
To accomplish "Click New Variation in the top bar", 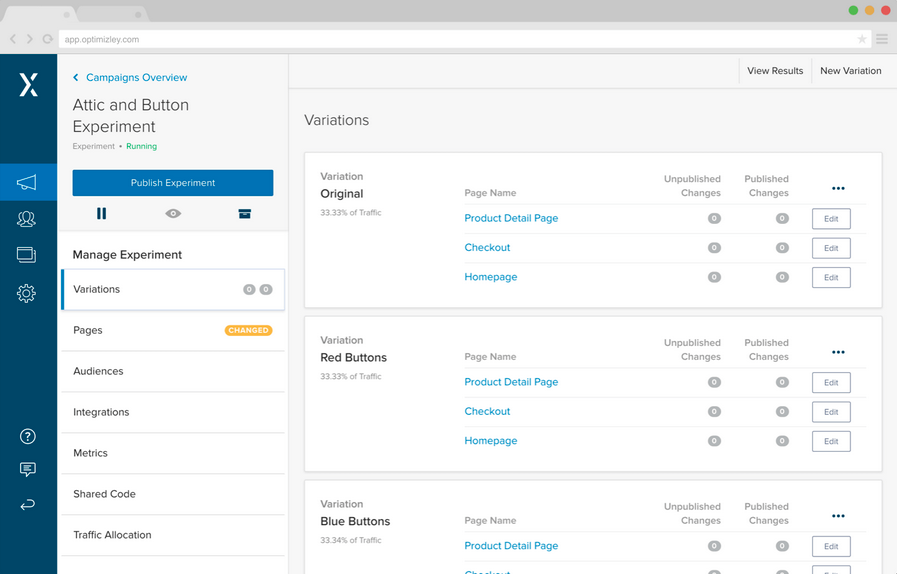I will pos(851,71).
